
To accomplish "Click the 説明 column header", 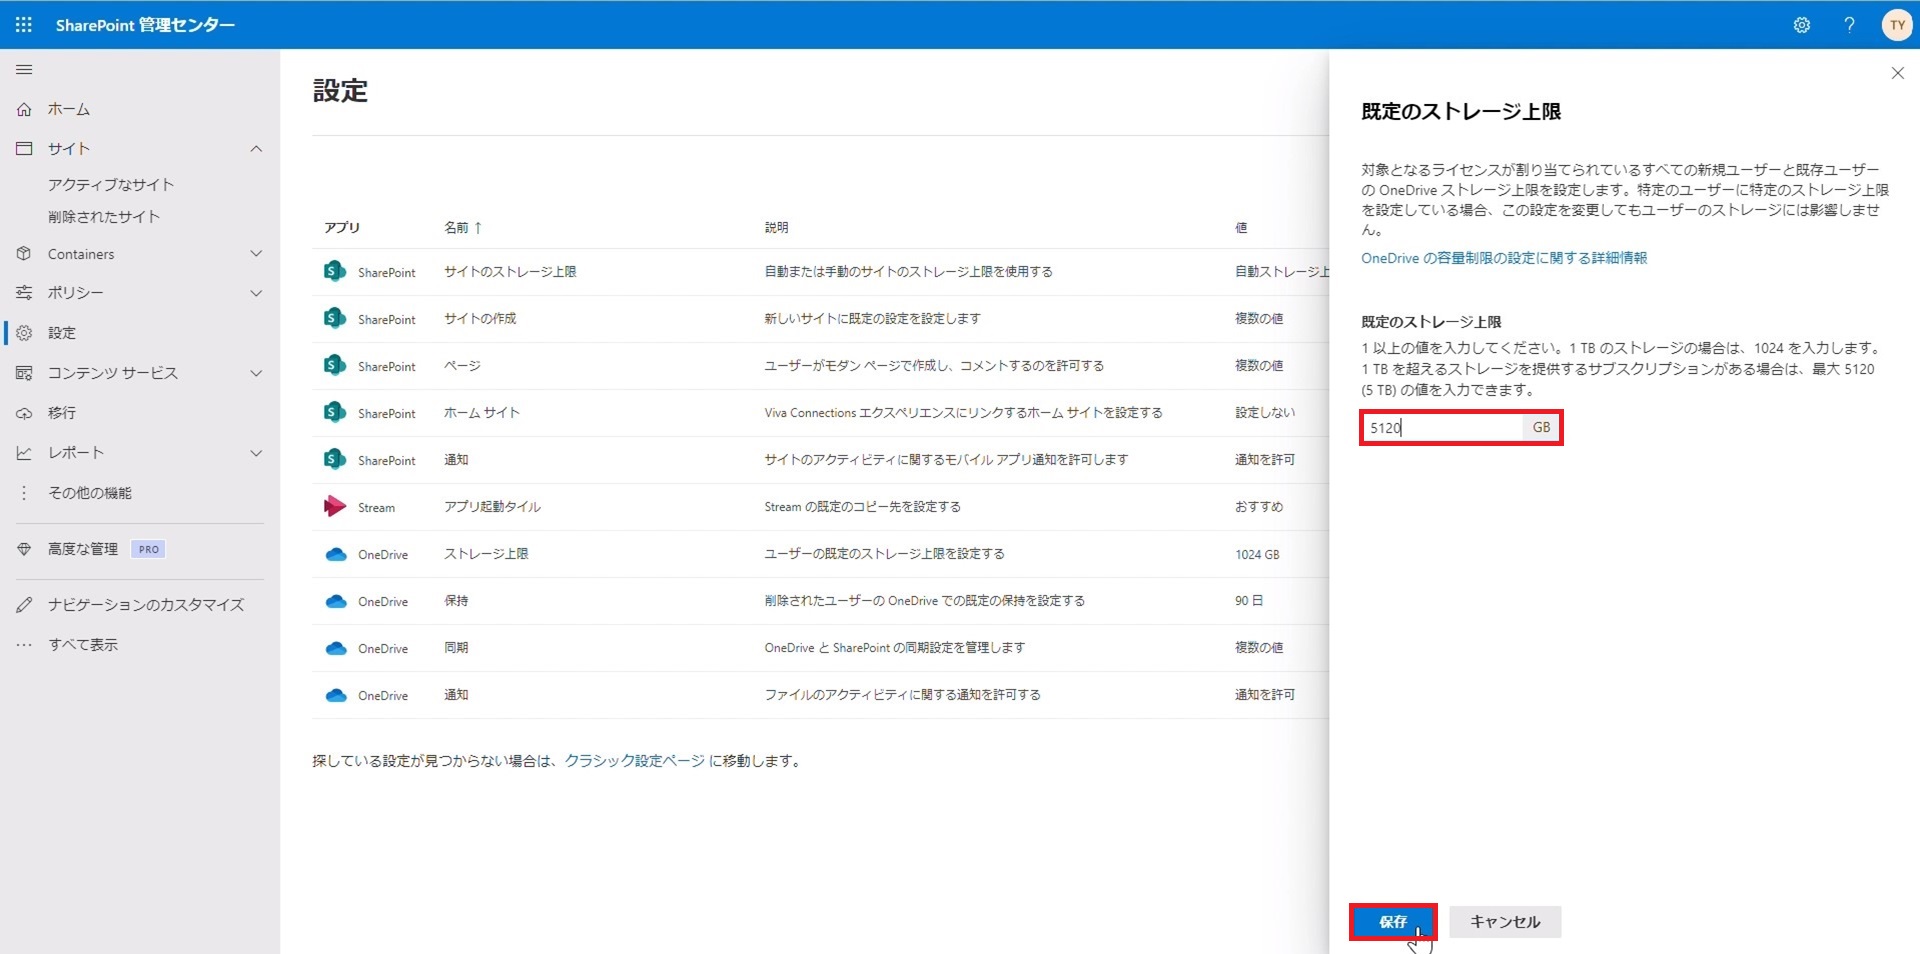I will [777, 227].
